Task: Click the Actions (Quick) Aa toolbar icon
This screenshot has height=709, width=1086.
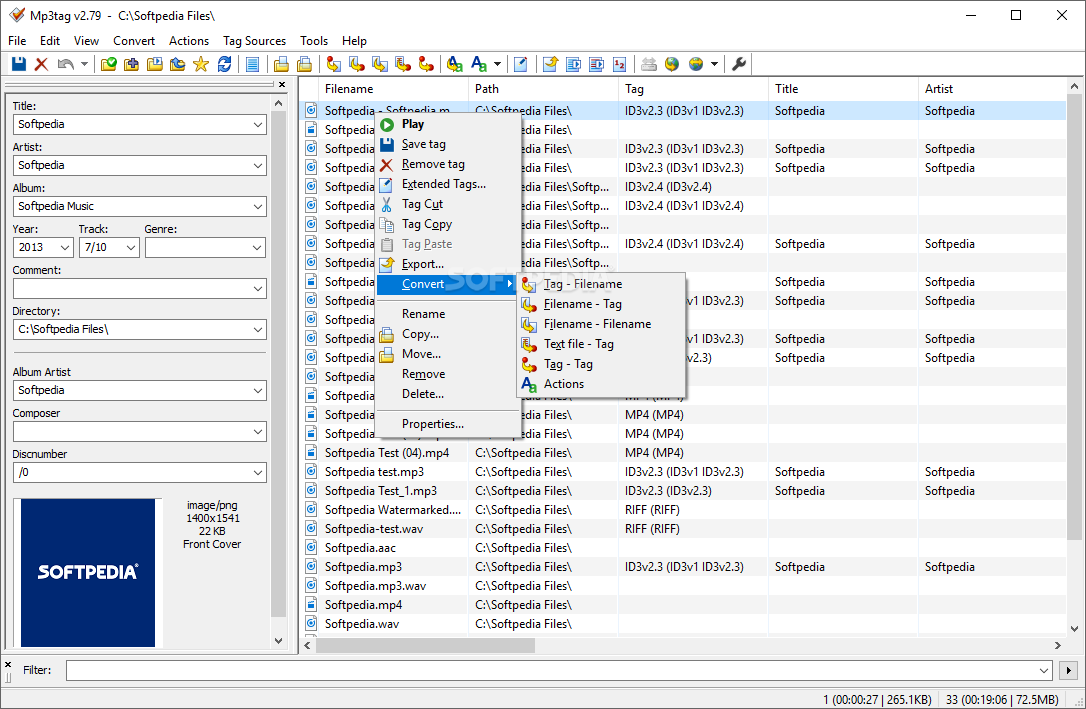Action: [x=479, y=64]
